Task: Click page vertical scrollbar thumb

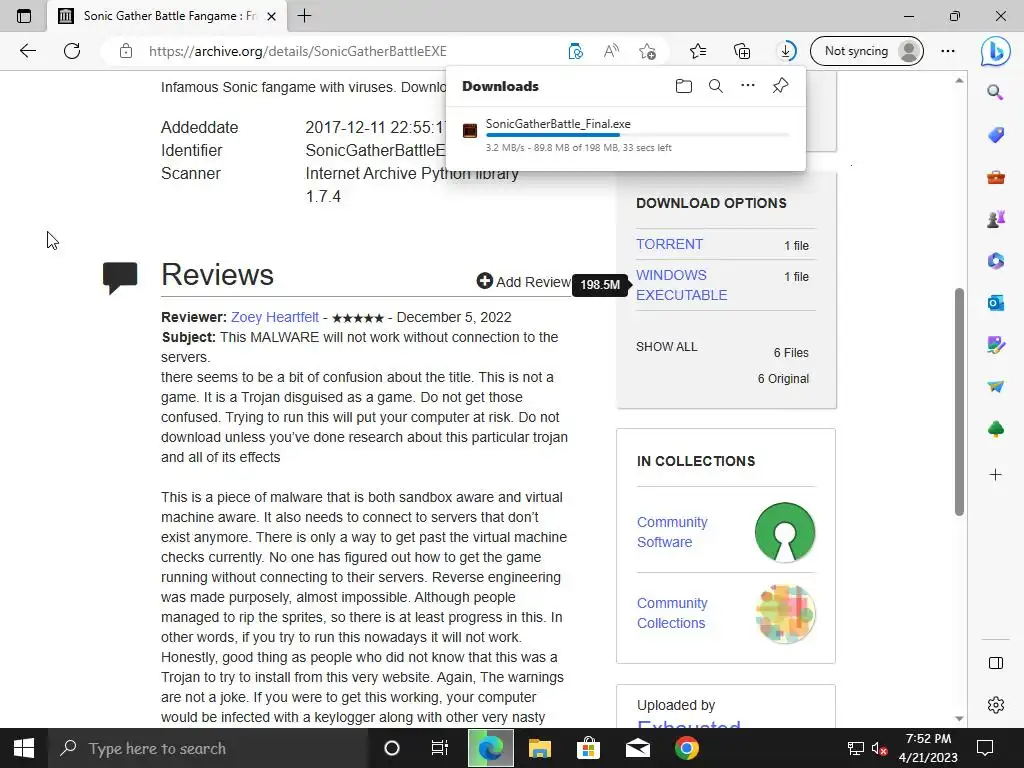Action: (959, 402)
